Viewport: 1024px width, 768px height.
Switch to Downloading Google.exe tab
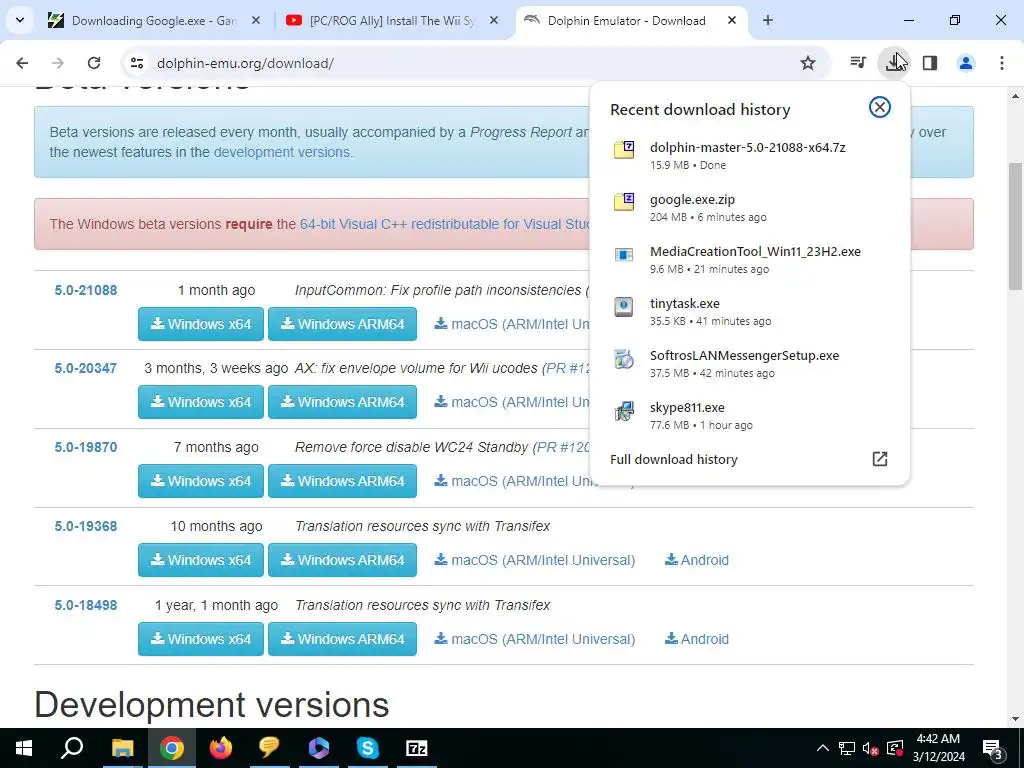pos(154,21)
